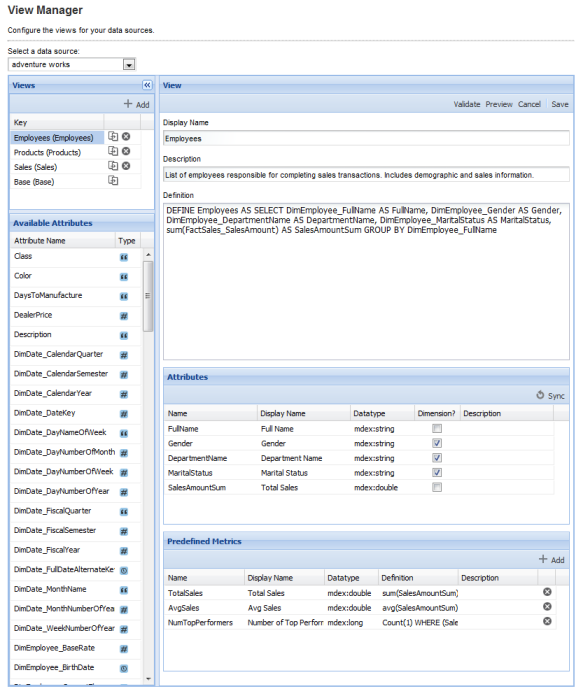Image resolution: width=581 pixels, height=690 pixels.
Task: Click Definition header in Predefined Metrics
Action: [418, 578]
